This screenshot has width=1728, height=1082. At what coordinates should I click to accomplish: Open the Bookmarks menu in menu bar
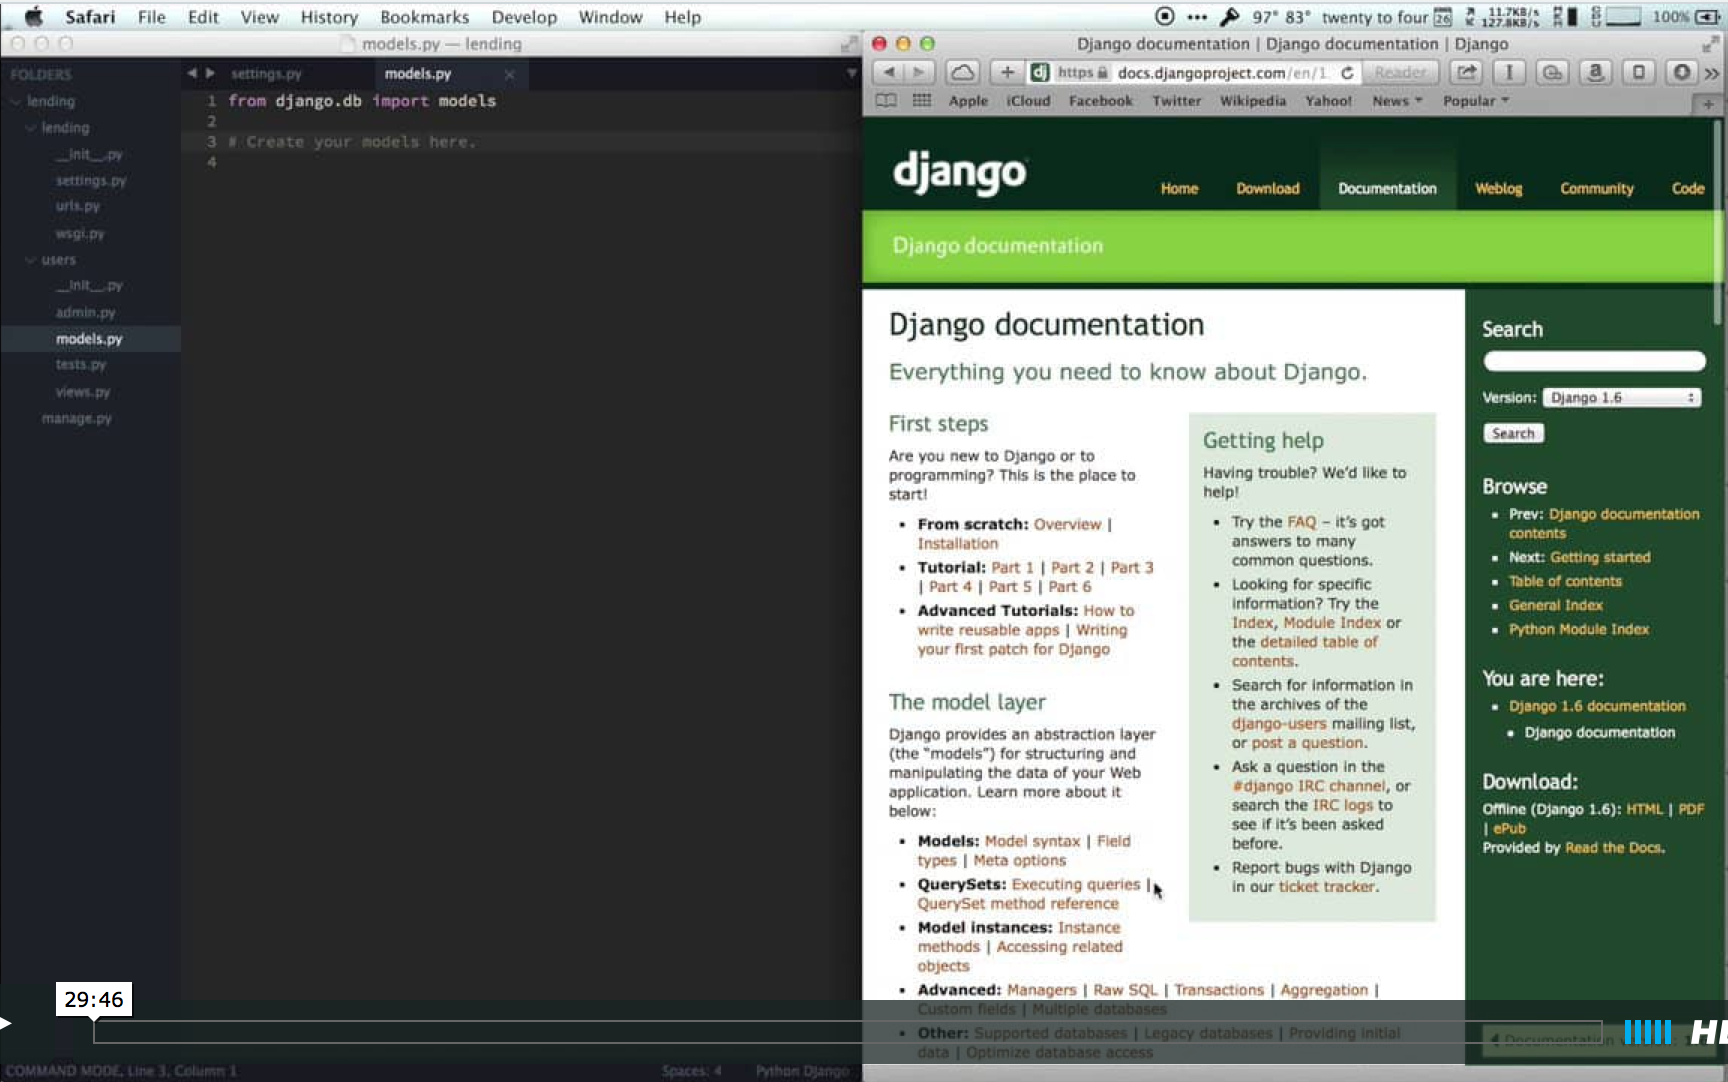[424, 17]
